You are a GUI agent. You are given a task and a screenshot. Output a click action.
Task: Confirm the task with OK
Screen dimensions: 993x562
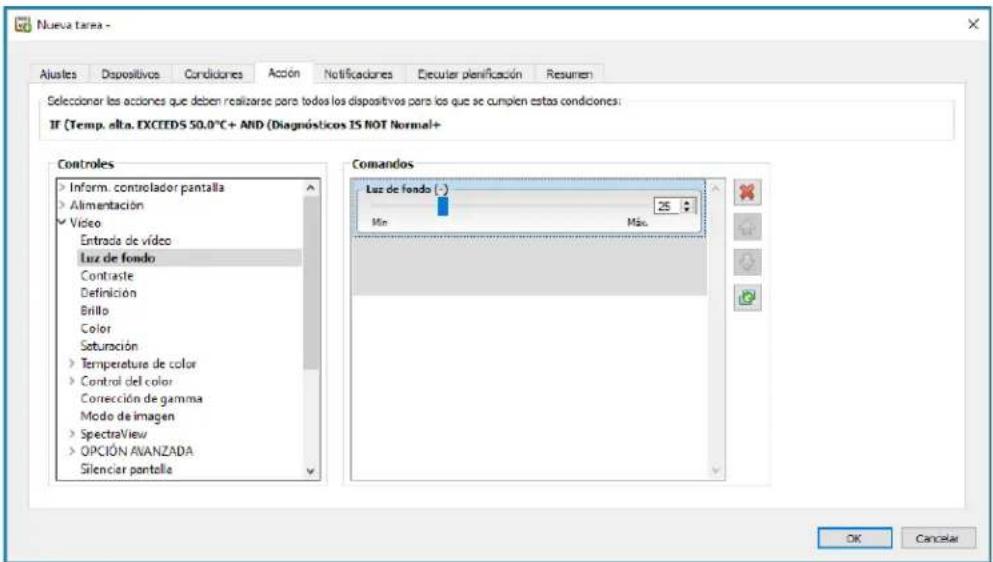pos(854,539)
